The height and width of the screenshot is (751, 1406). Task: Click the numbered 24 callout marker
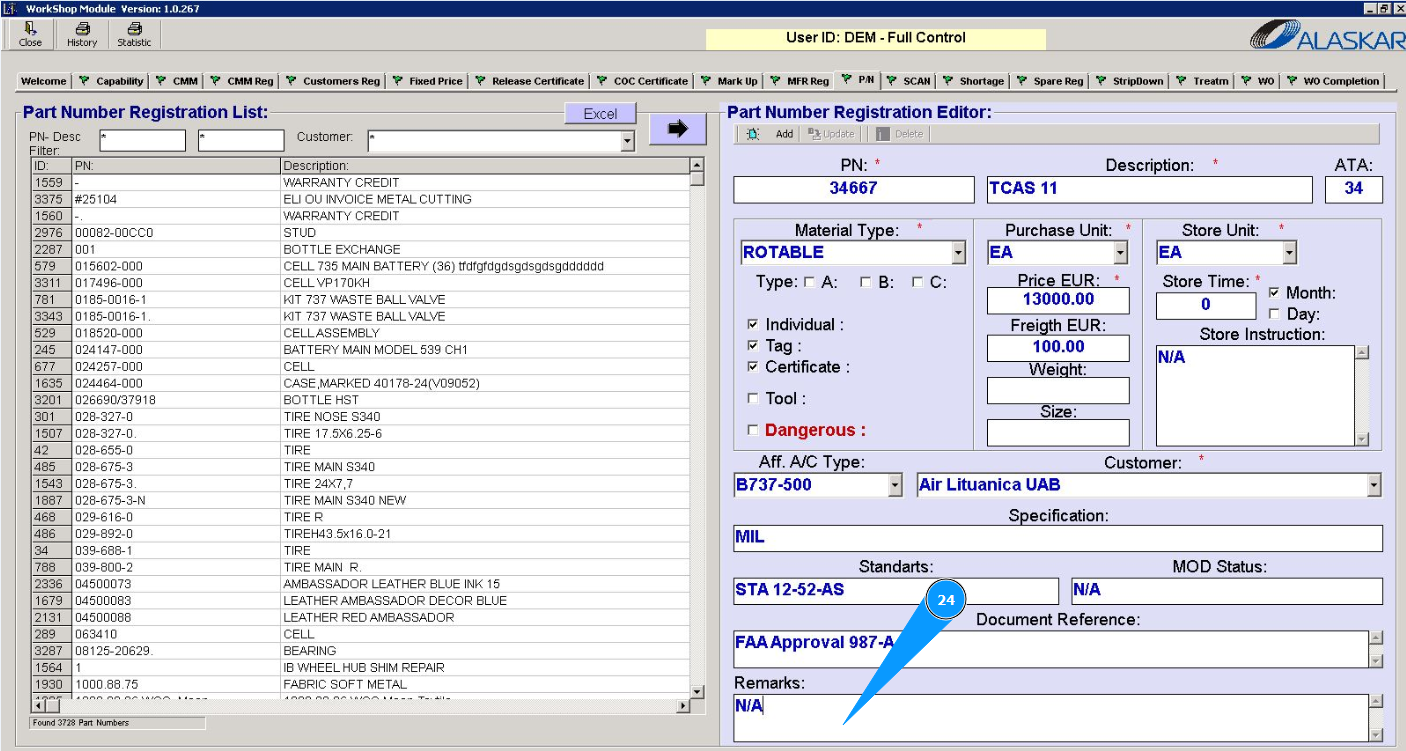[946, 600]
